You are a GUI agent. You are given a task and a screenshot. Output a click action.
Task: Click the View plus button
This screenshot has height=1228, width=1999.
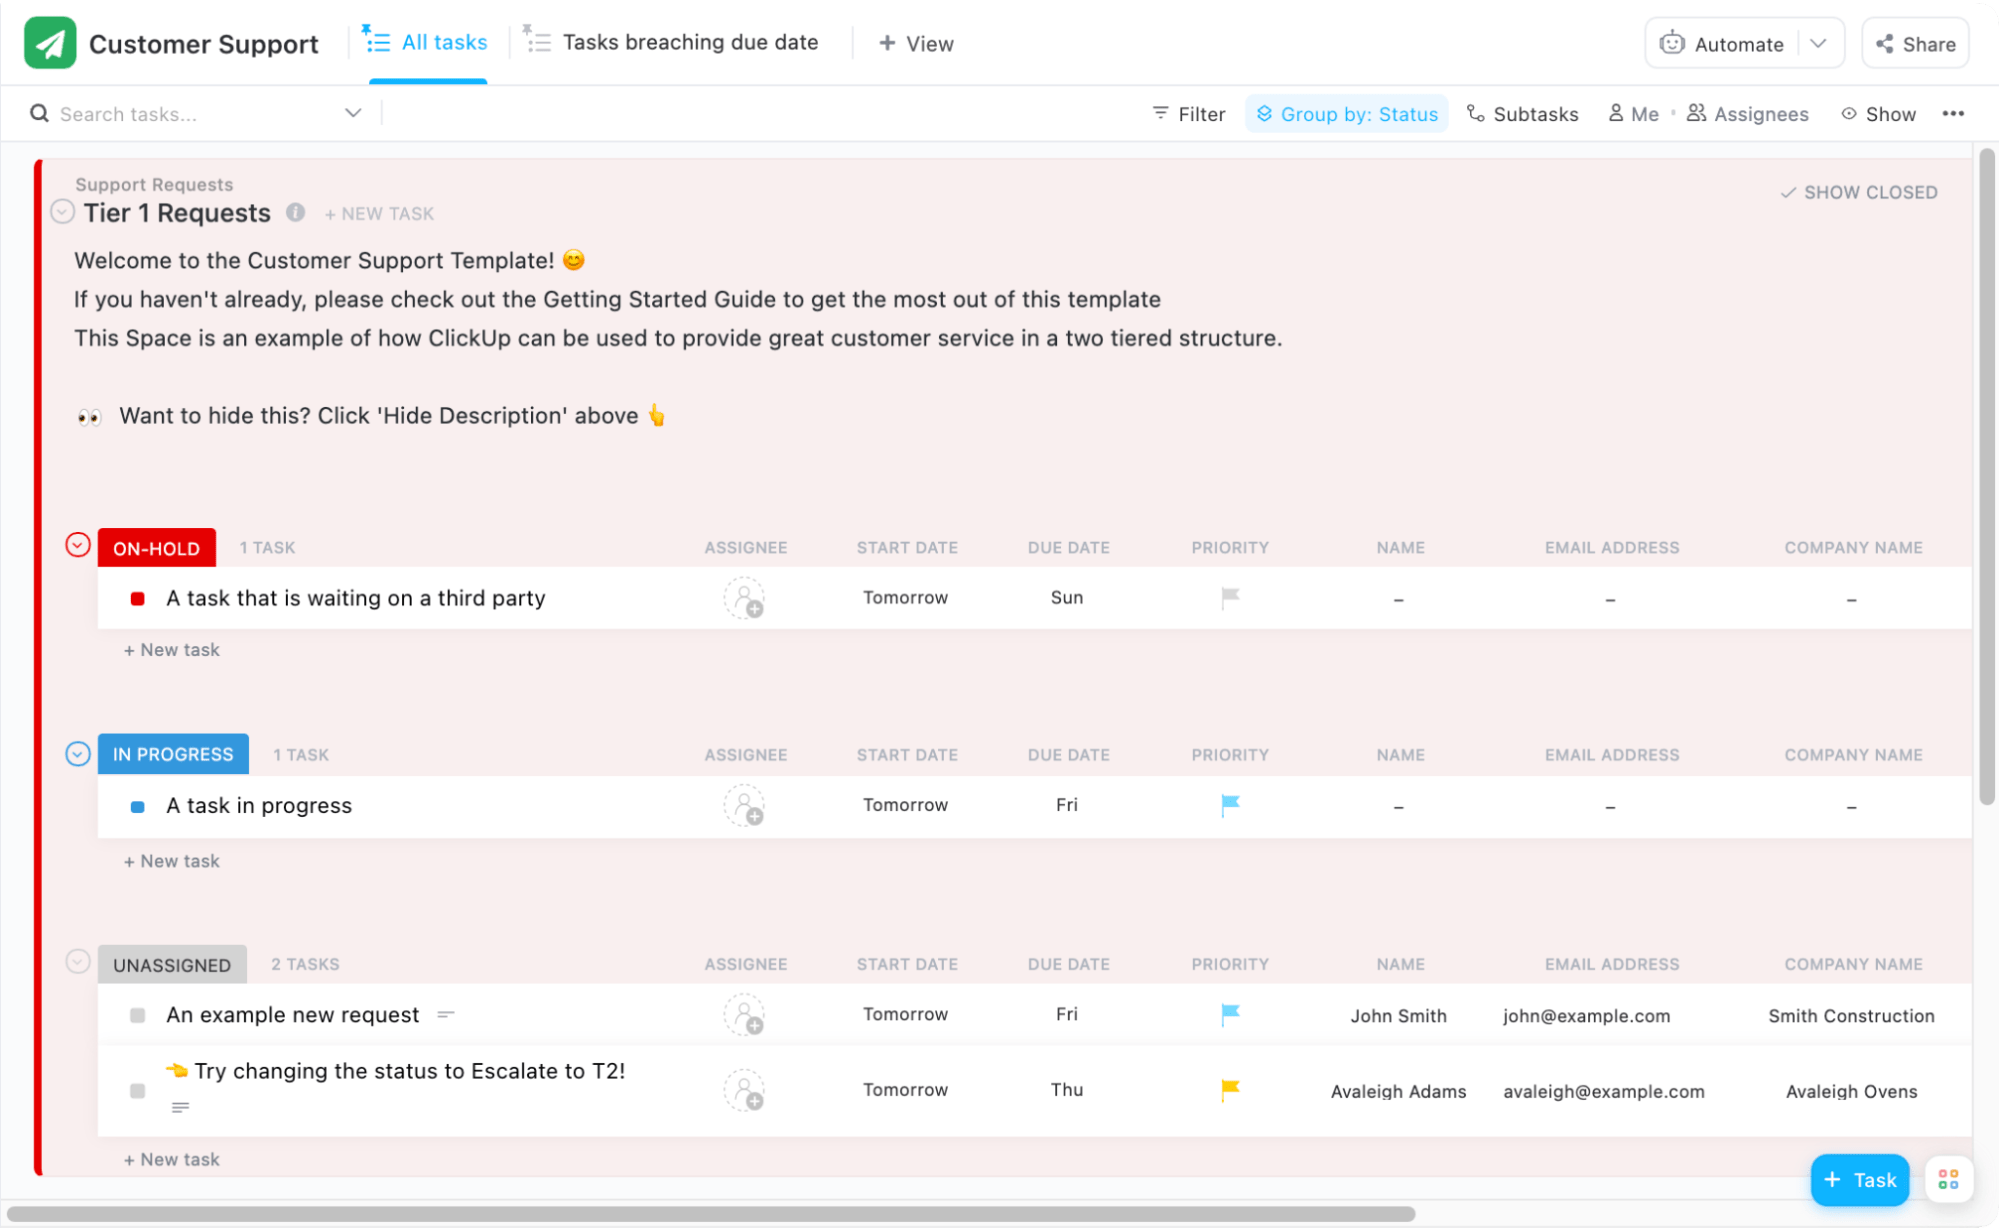[x=915, y=43]
